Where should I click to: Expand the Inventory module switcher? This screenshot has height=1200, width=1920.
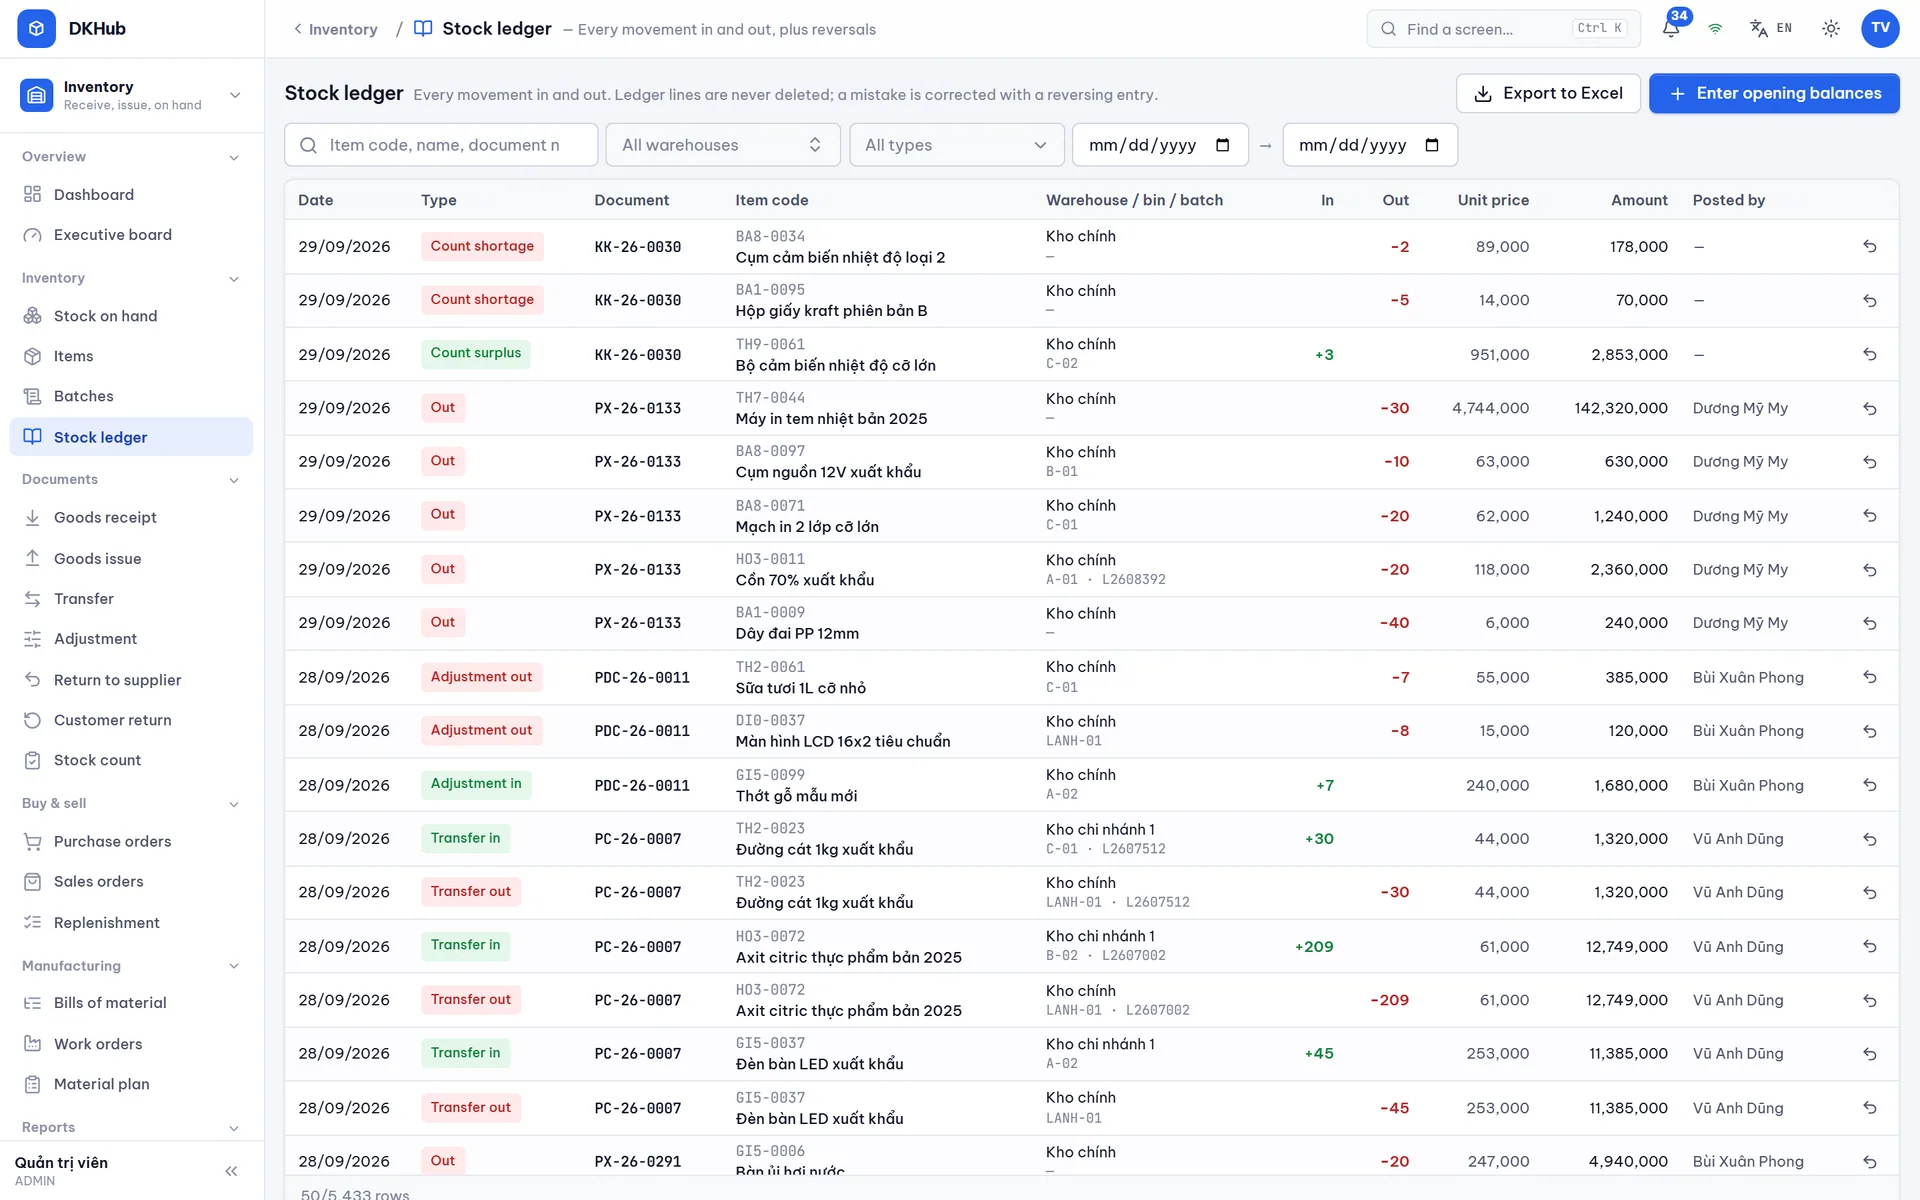point(132,95)
